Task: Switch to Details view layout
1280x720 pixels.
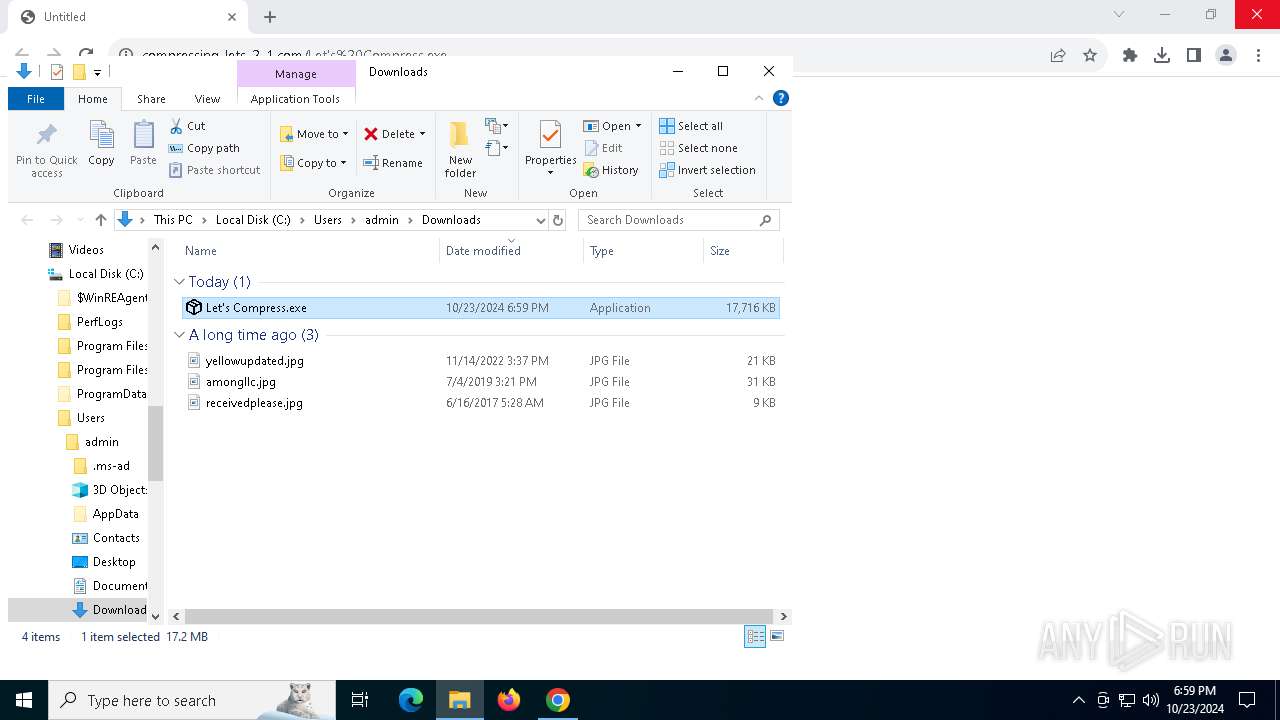Action: tap(755, 637)
